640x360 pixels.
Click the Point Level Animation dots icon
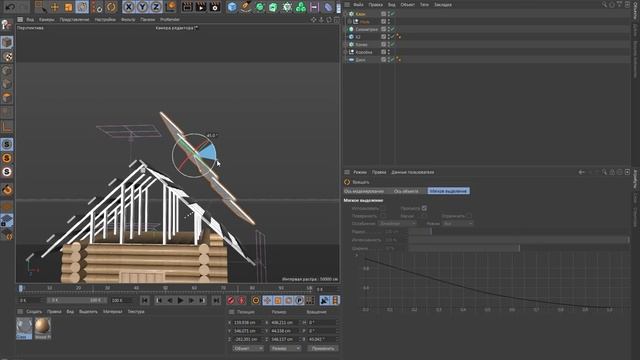click(310, 300)
